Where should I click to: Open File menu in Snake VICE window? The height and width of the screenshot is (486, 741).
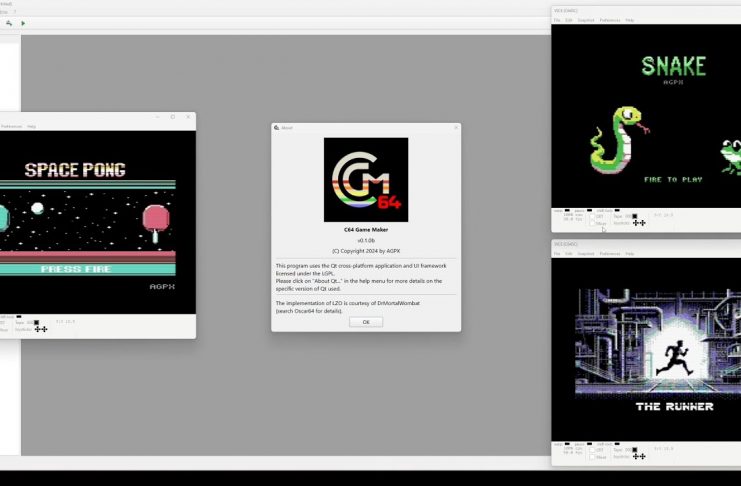coord(557,20)
